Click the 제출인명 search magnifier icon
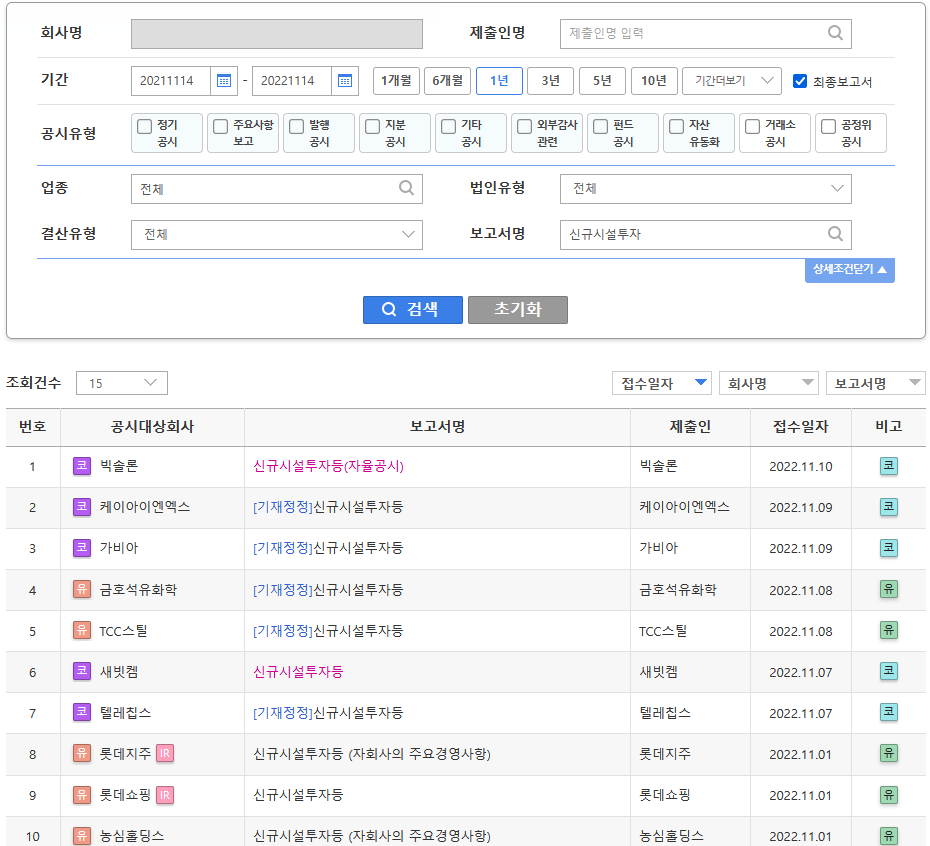 (x=835, y=33)
